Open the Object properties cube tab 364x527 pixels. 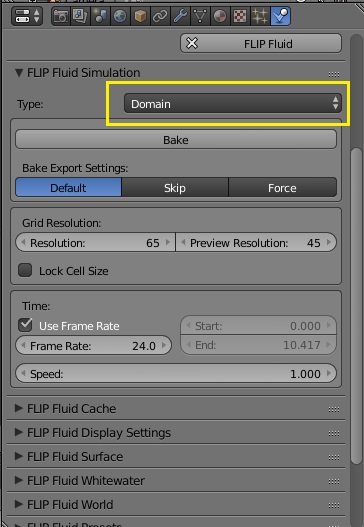coord(140,16)
